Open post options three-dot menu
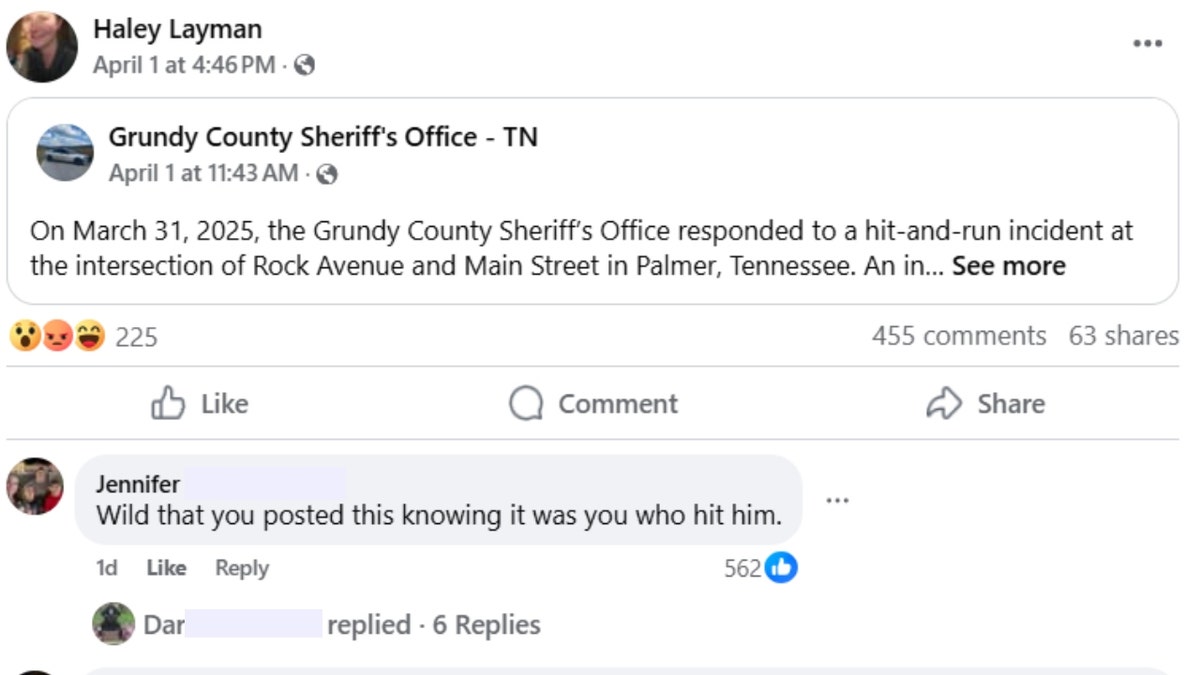 [x=1147, y=44]
